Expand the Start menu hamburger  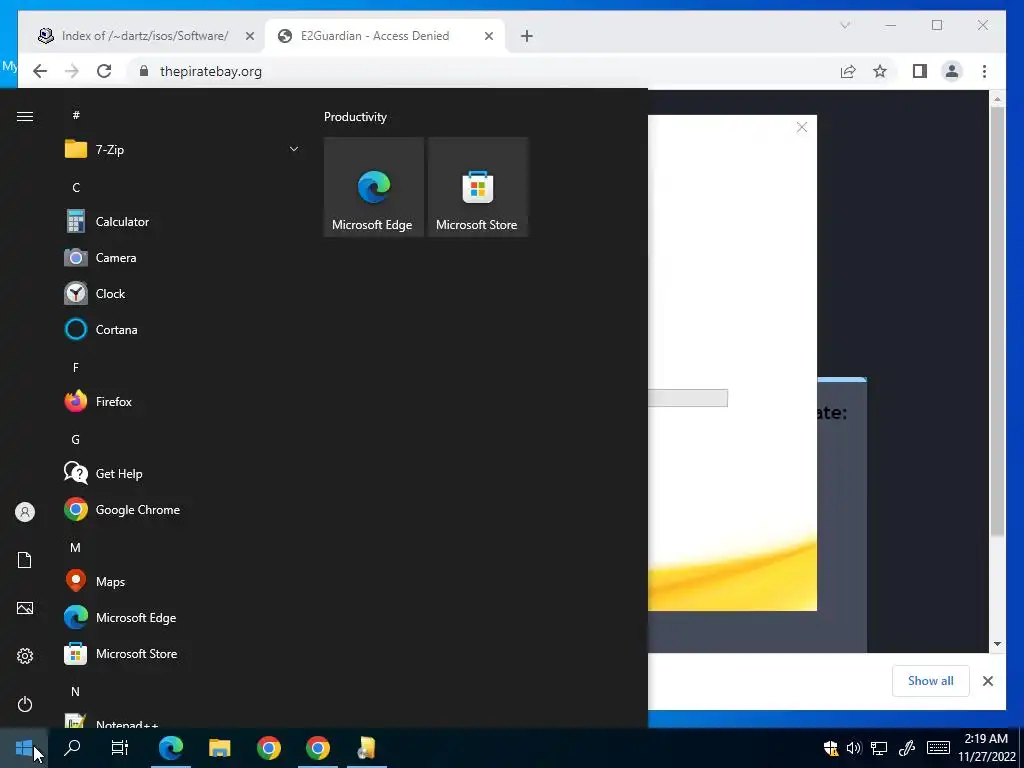[x=25, y=116]
